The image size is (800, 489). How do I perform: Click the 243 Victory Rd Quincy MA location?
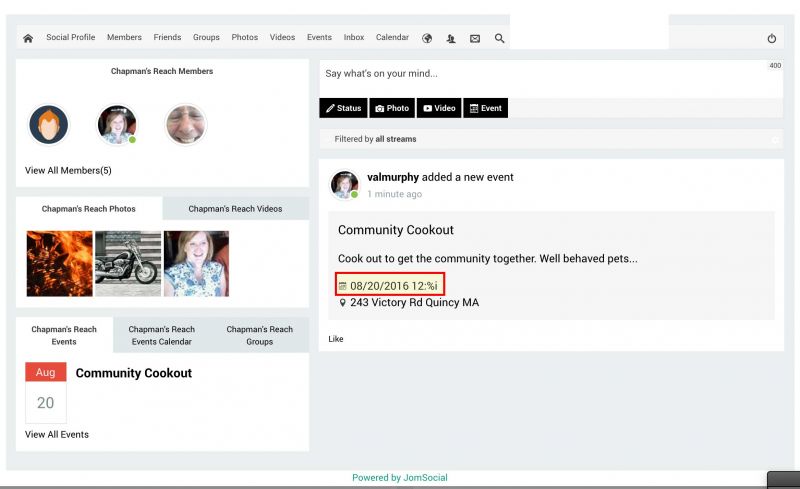pos(414,303)
